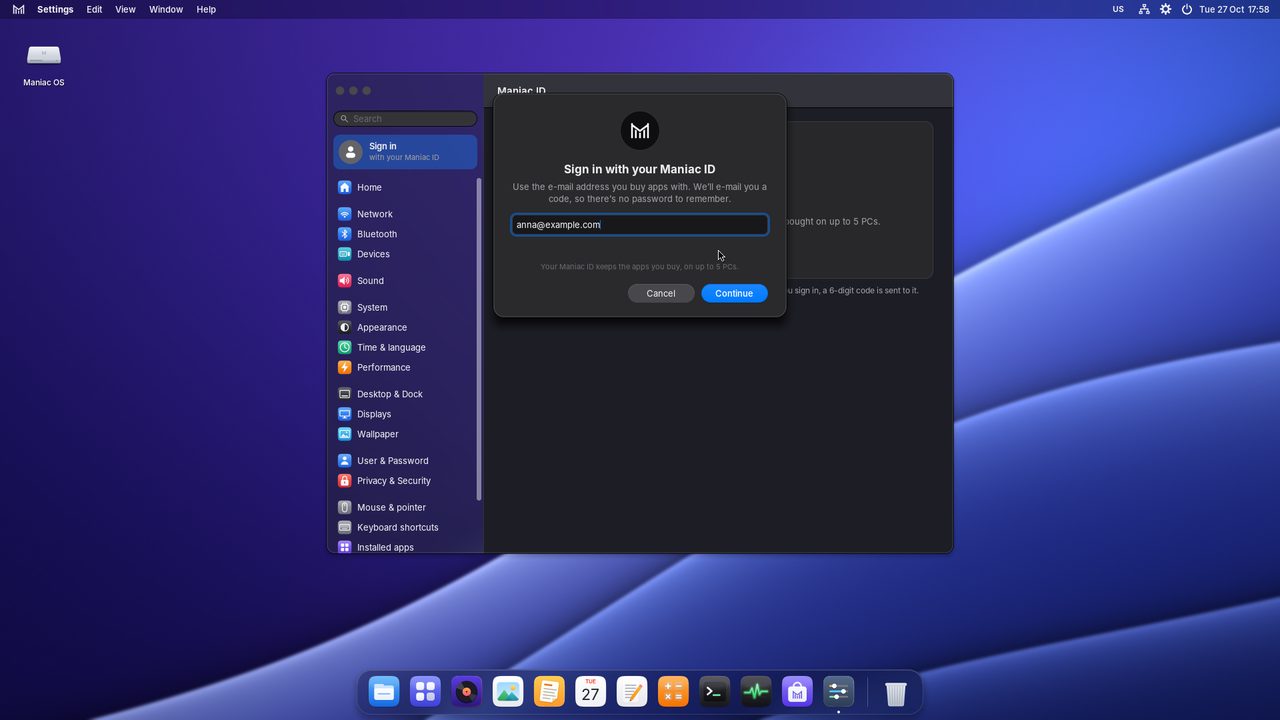1280x720 pixels.
Task: Open the app store from dock
Action: point(797,692)
